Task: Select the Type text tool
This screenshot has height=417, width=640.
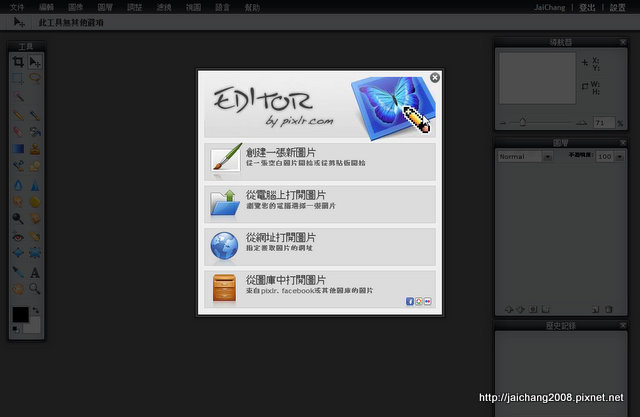Action: [x=35, y=272]
